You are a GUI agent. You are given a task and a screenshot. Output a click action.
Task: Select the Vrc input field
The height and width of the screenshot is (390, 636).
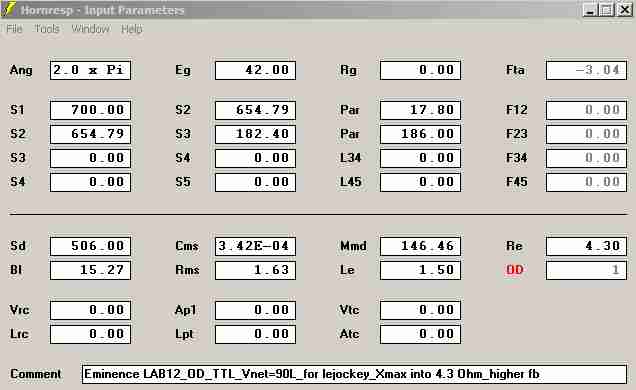tap(90, 311)
